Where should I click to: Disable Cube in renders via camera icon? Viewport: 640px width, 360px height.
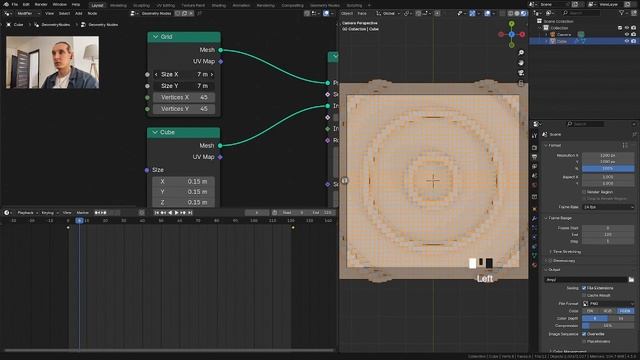(633, 41)
